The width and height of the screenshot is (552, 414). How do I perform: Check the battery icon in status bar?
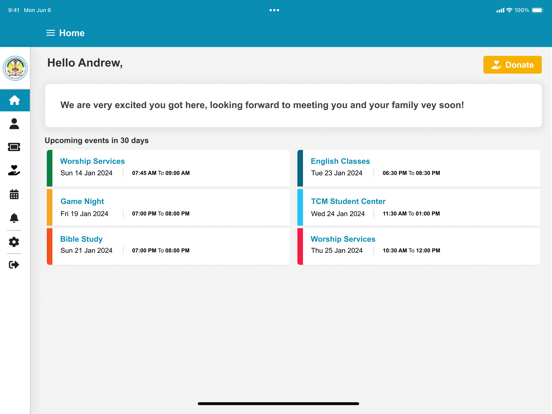pos(537,10)
